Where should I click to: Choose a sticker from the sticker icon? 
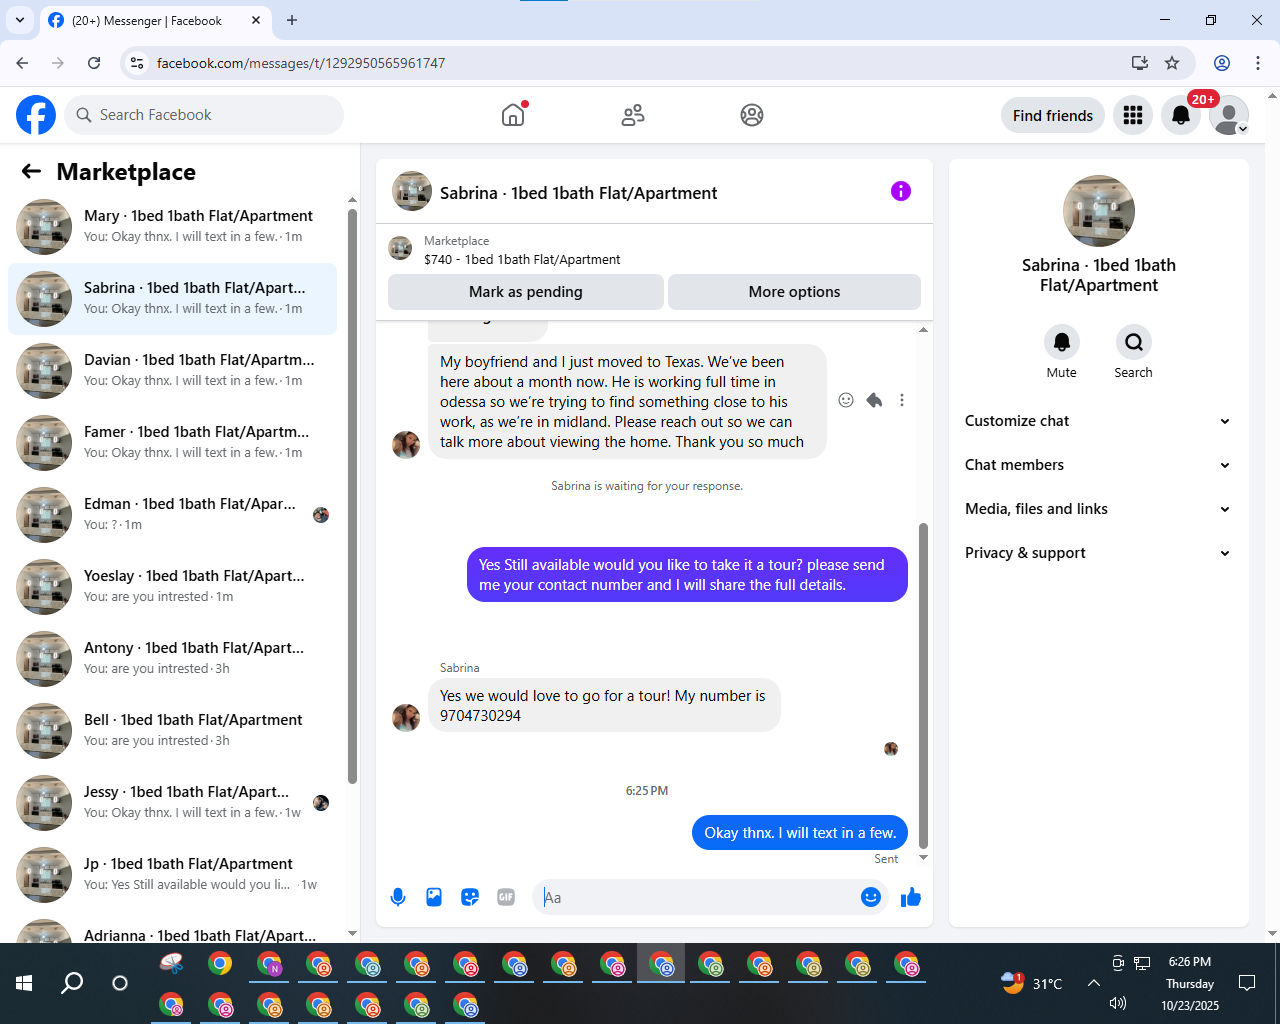(x=470, y=897)
